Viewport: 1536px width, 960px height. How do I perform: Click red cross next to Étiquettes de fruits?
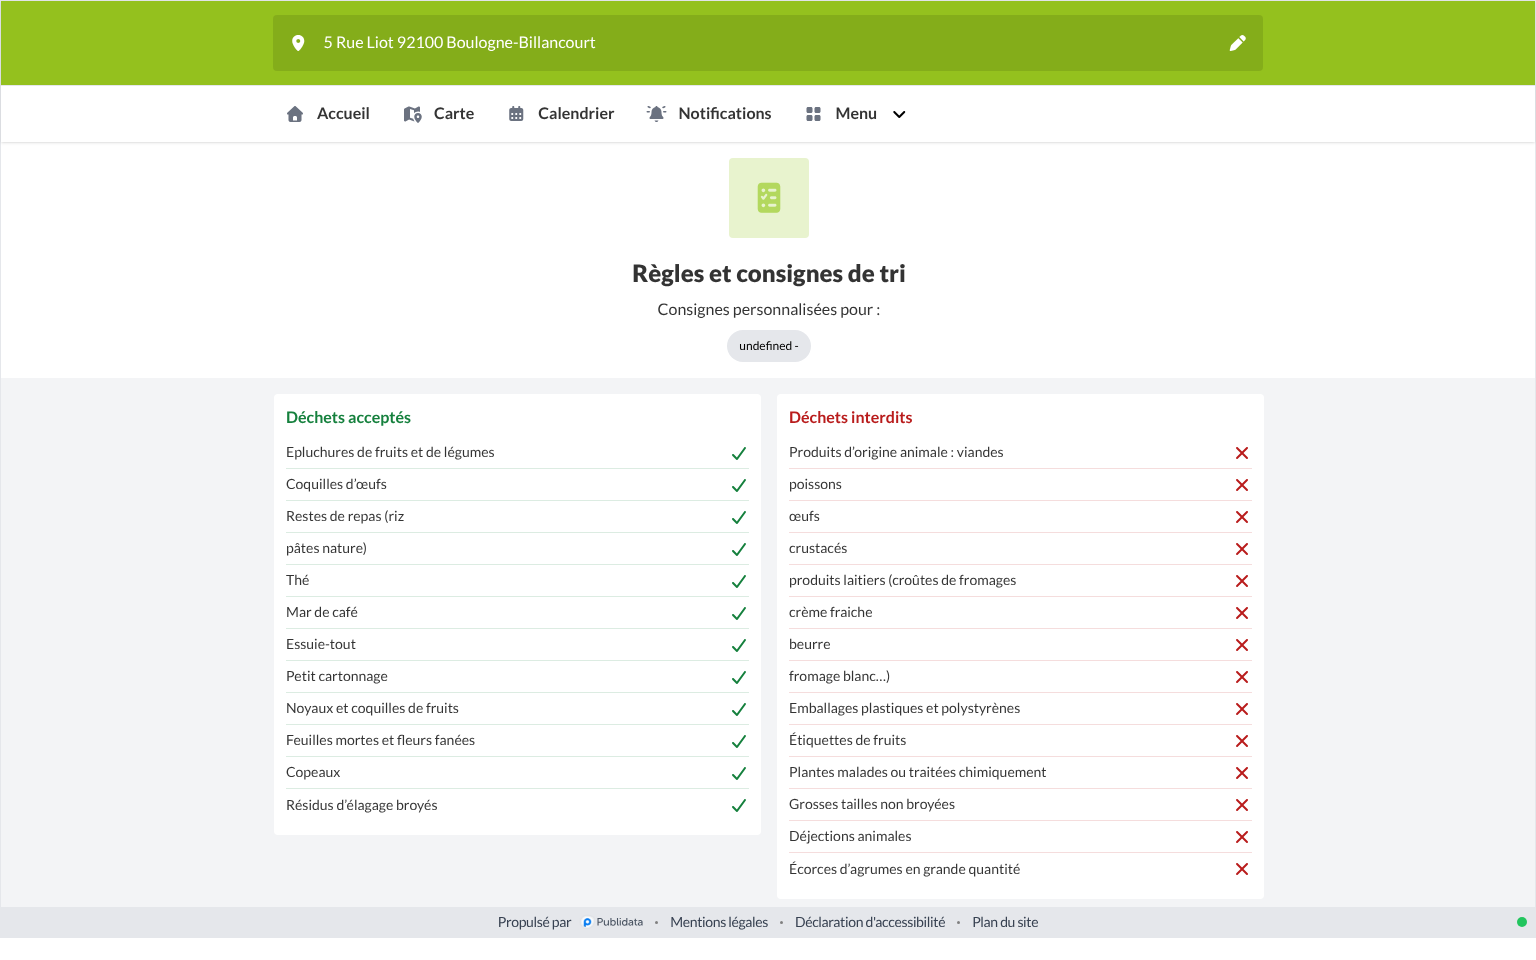pos(1242,741)
